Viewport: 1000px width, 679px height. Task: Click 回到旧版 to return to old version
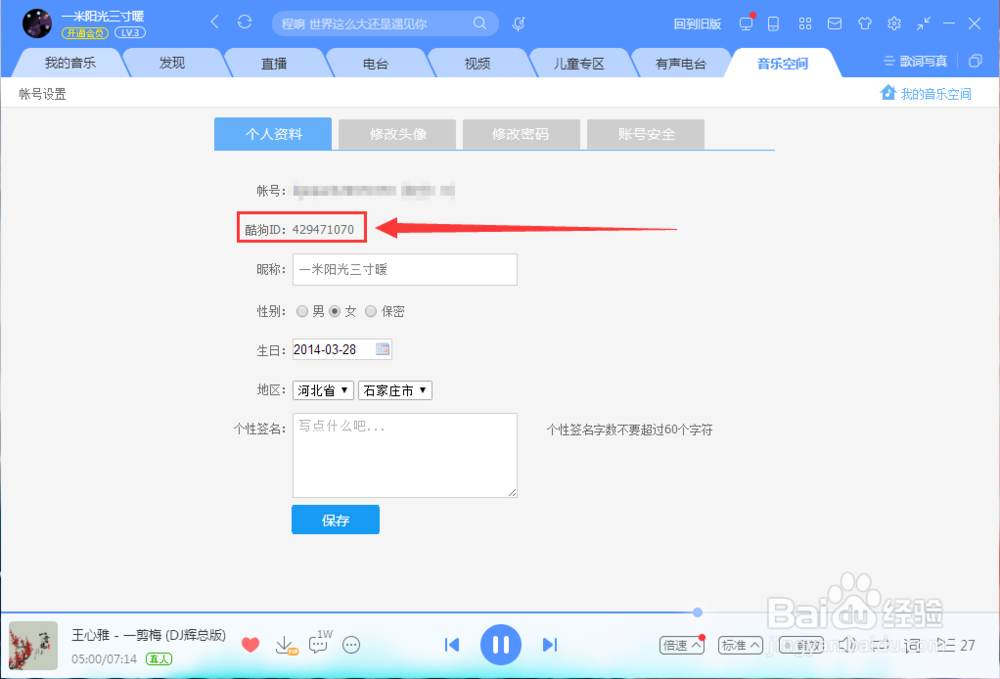[697, 24]
